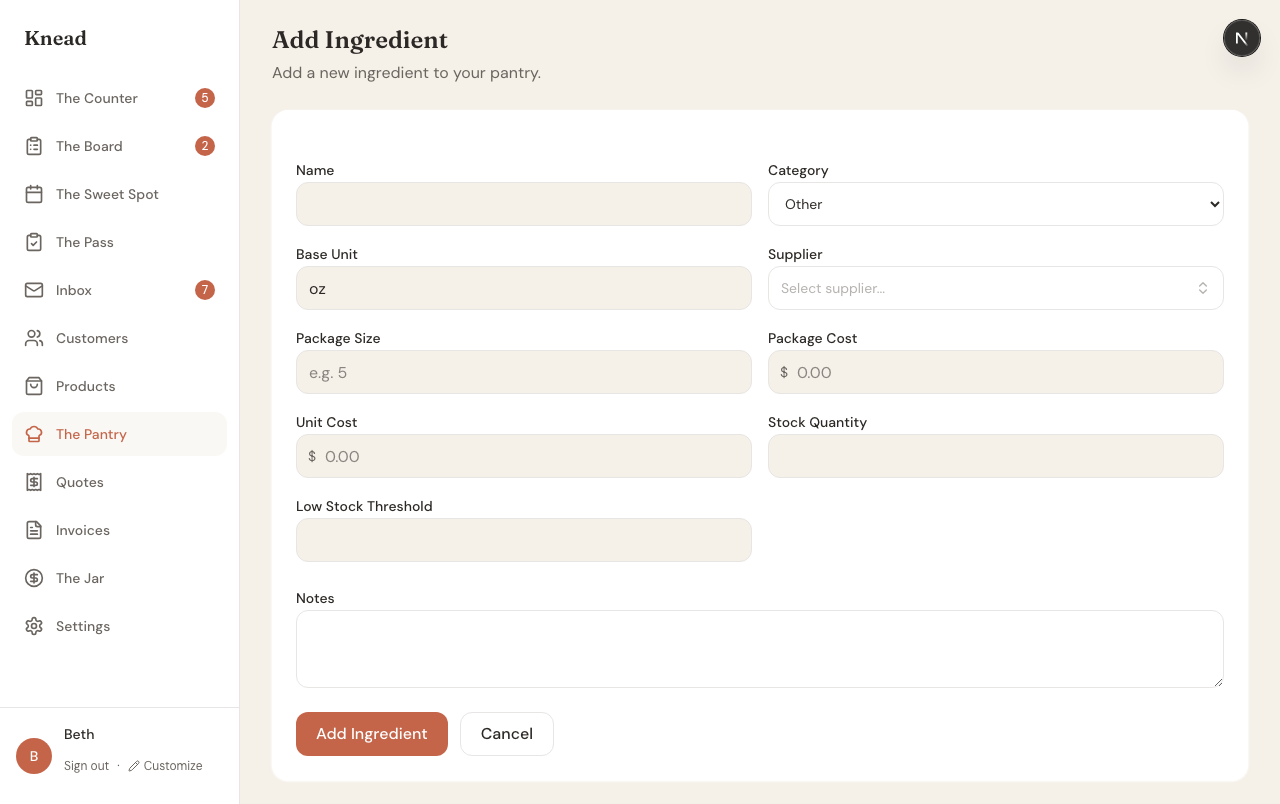Open the Quotes banknote icon
Screen dimensions: 1280x804
point(33,482)
